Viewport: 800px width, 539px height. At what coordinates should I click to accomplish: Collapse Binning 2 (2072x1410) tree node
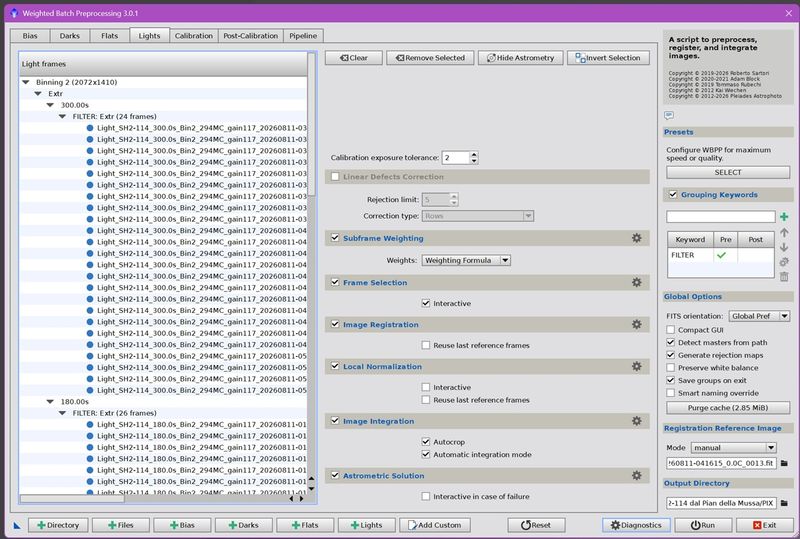coord(26,82)
